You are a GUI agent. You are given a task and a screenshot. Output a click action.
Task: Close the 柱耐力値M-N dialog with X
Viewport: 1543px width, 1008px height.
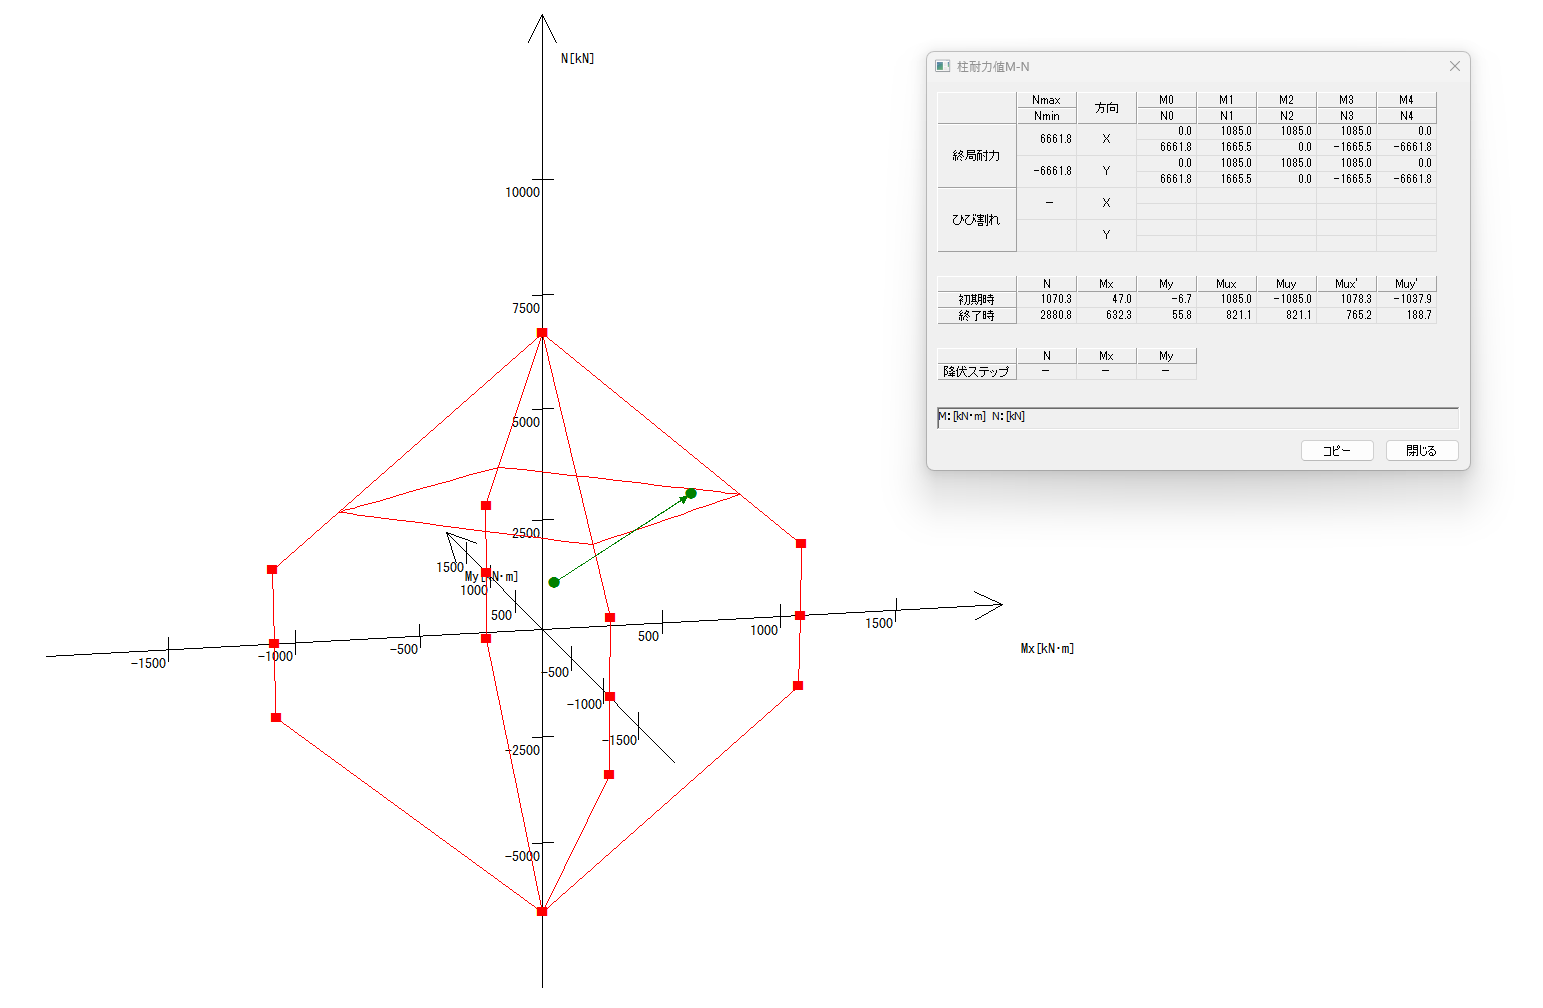pyautogui.click(x=1454, y=66)
